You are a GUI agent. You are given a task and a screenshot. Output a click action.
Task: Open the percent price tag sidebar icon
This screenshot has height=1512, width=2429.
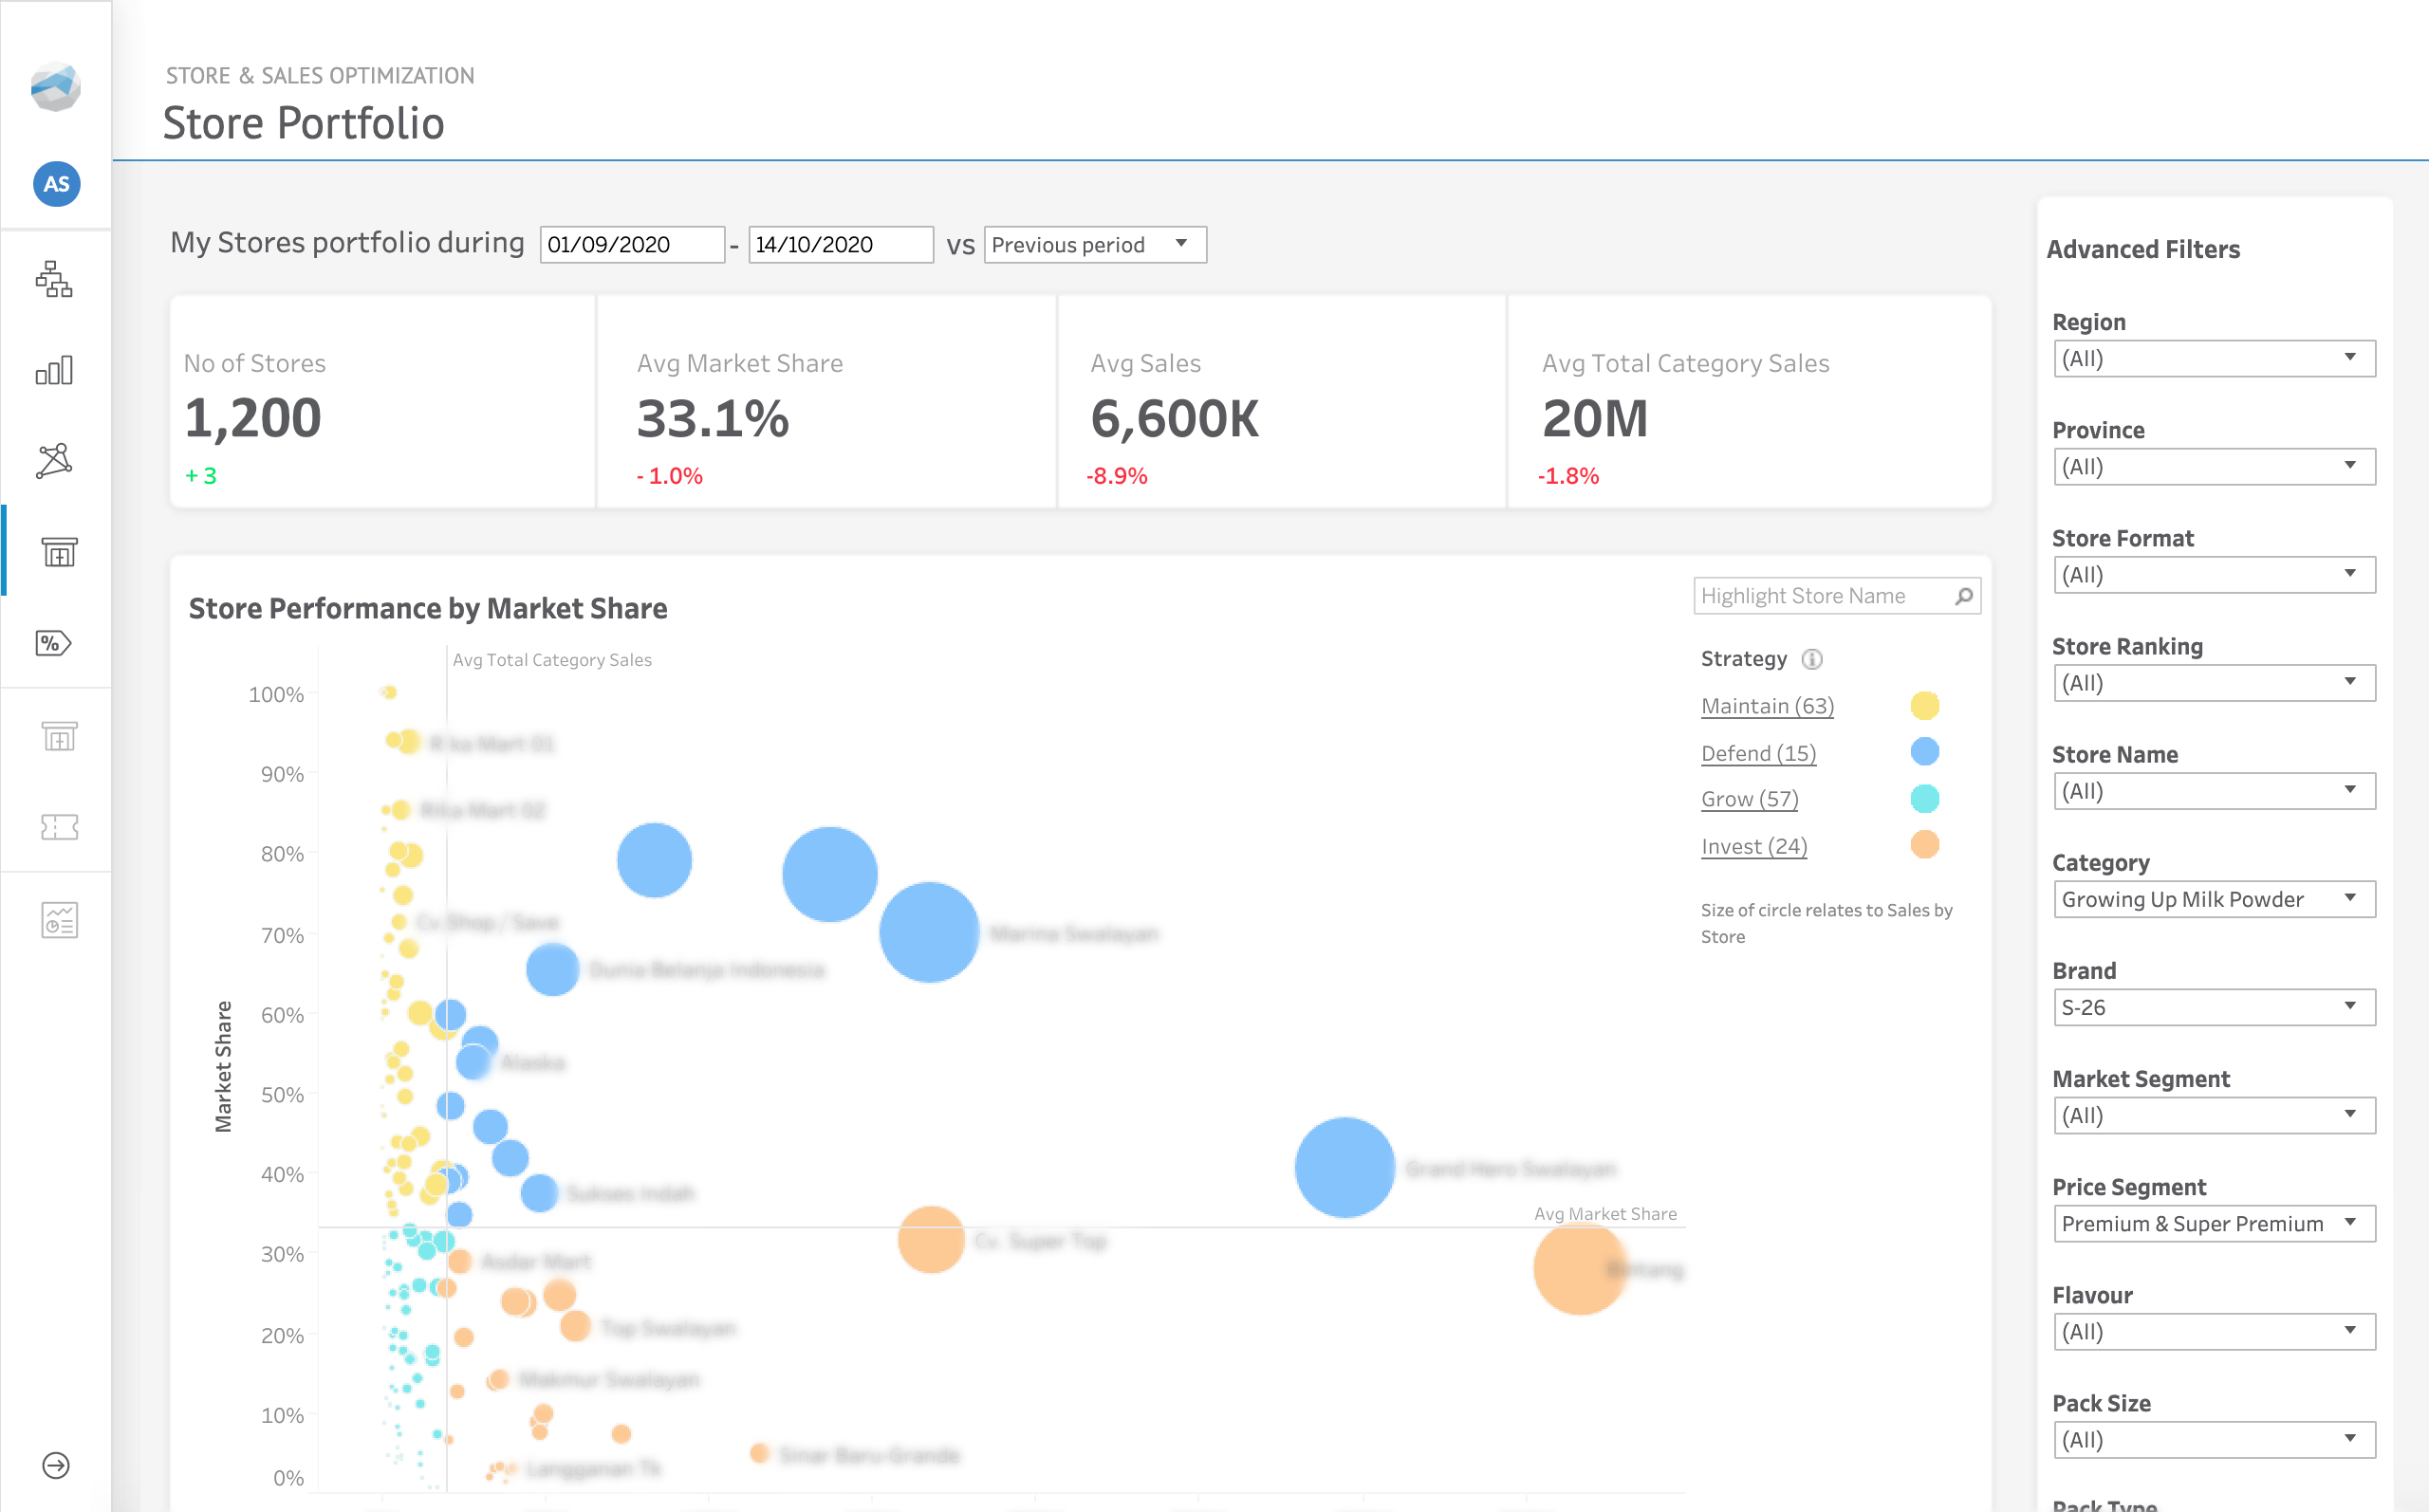(x=55, y=643)
